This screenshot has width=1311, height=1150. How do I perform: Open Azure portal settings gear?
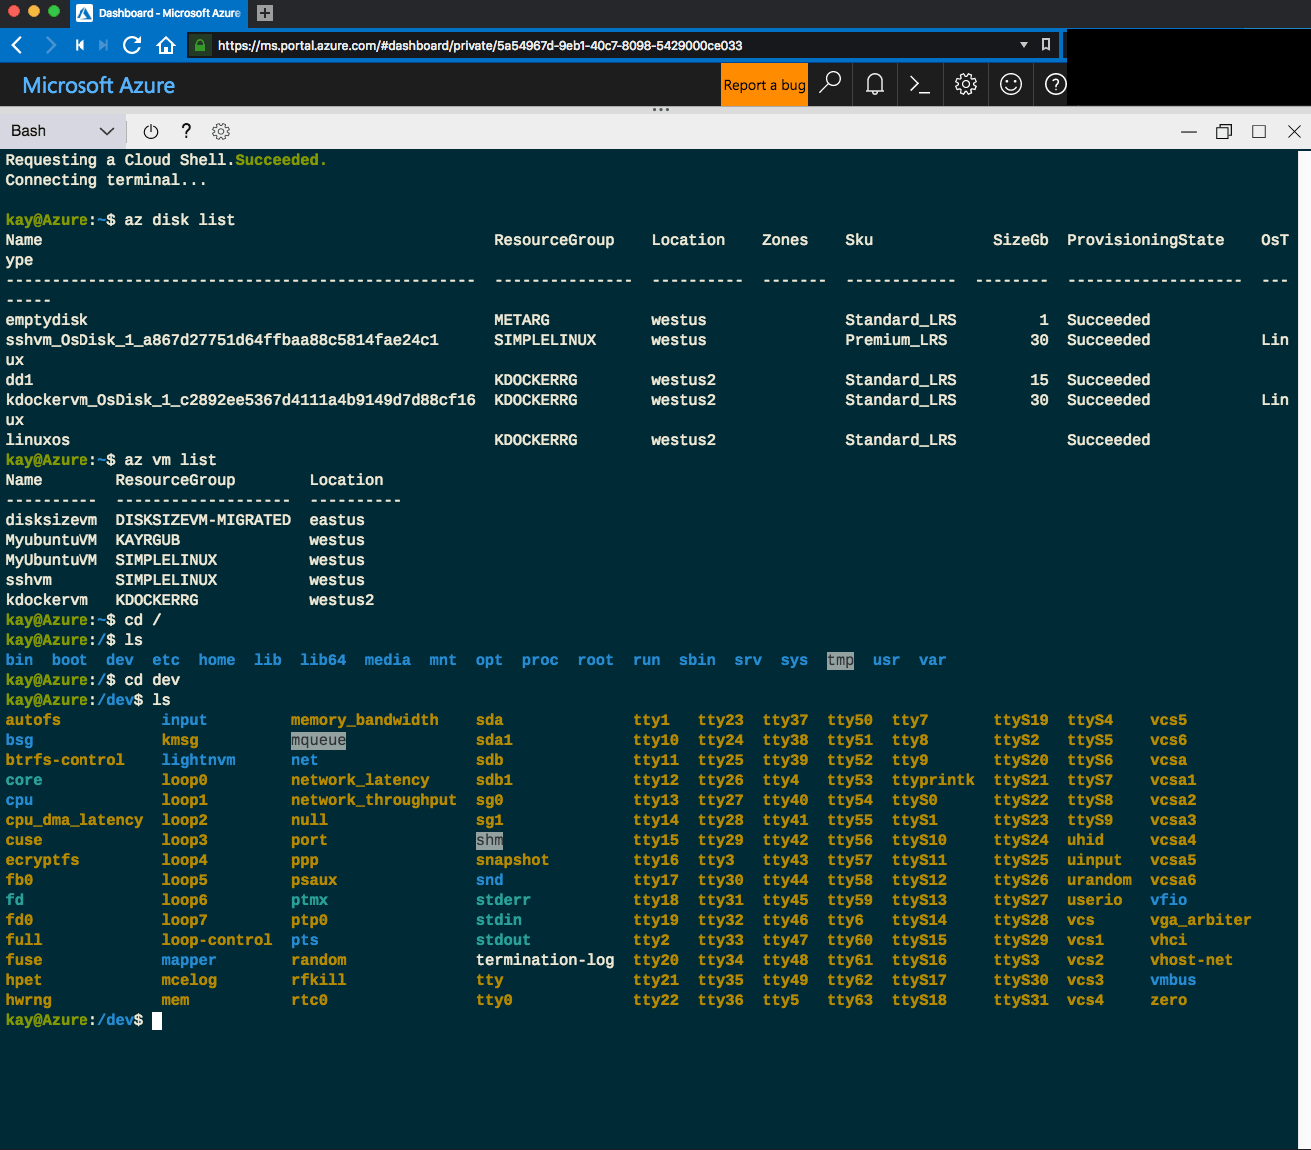point(964,84)
